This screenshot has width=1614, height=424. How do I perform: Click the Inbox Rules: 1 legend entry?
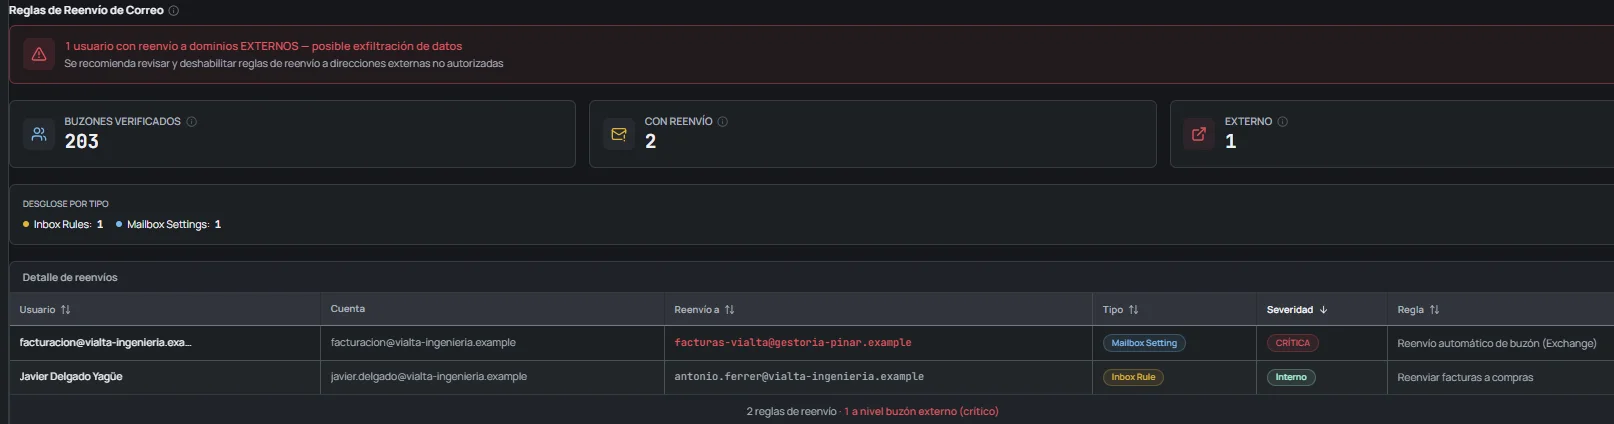[x=63, y=225]
